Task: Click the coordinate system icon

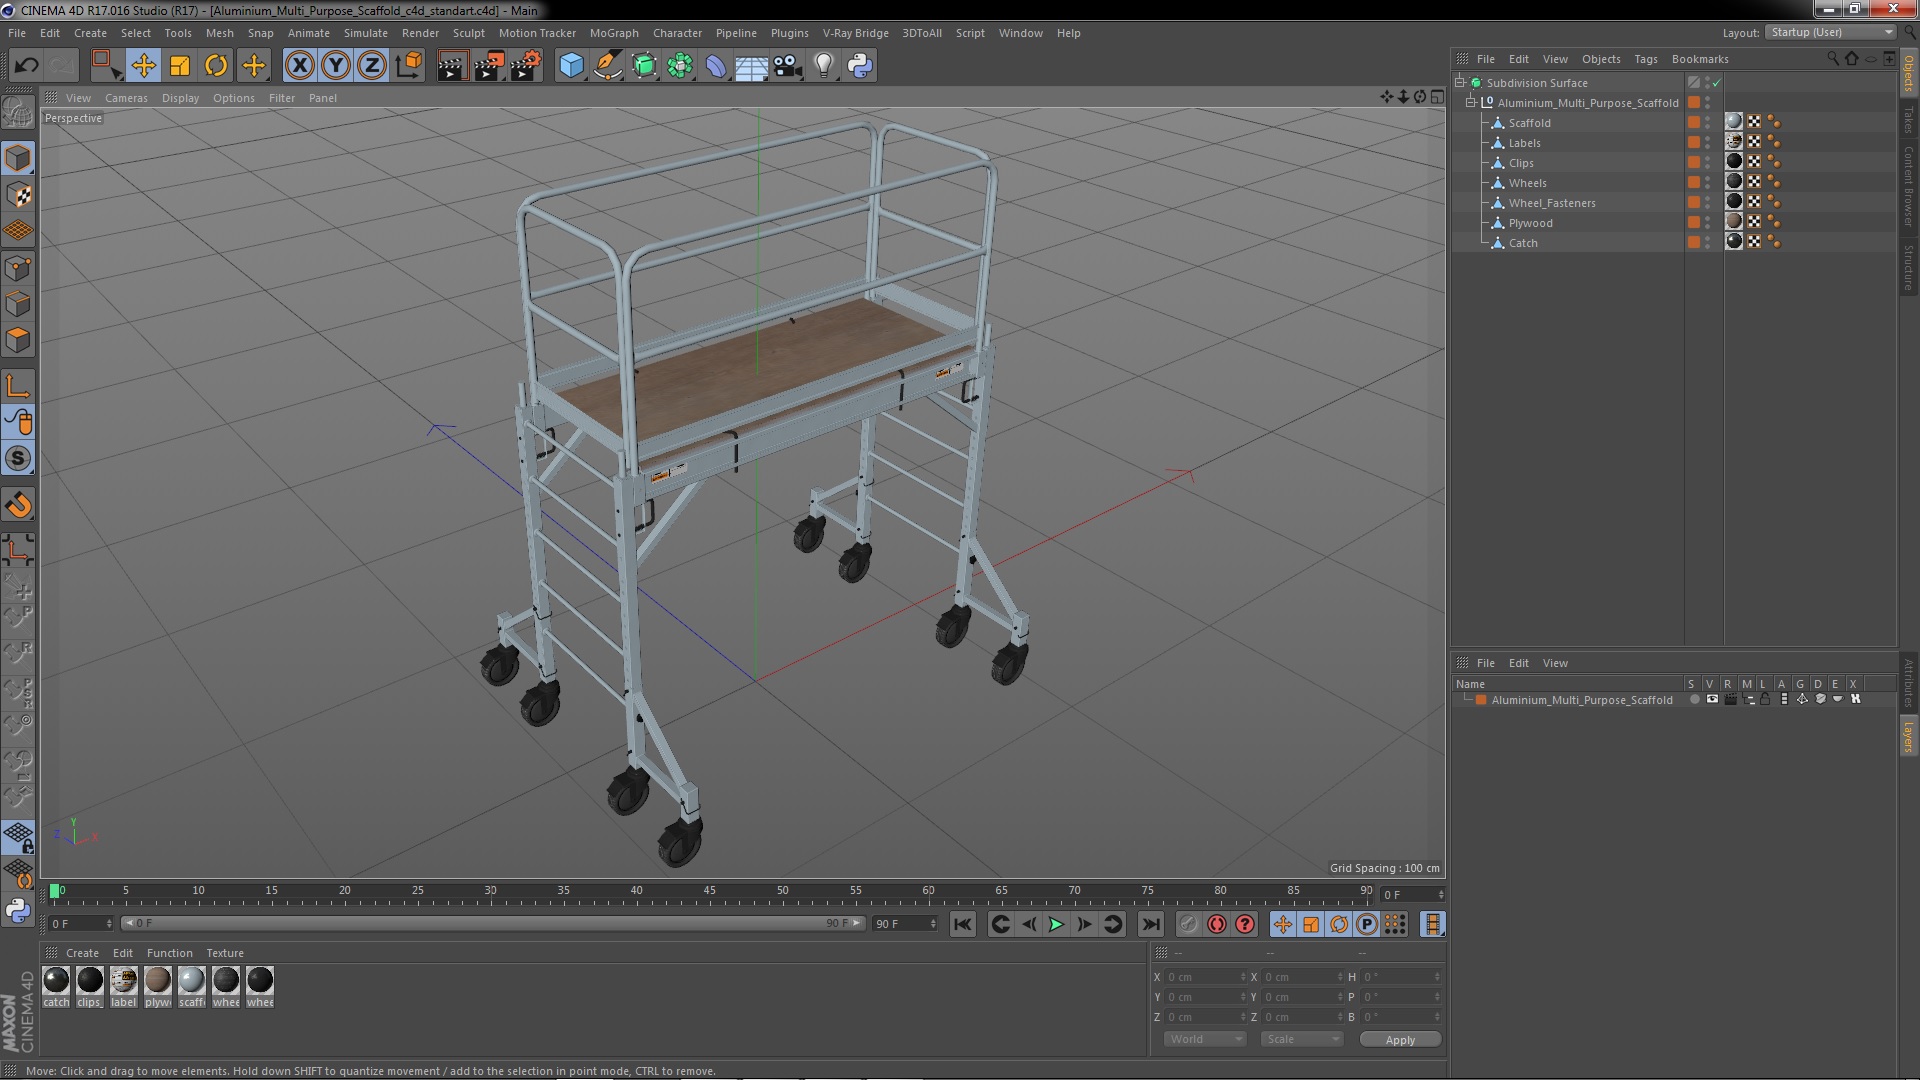Action: pos(409,66)
